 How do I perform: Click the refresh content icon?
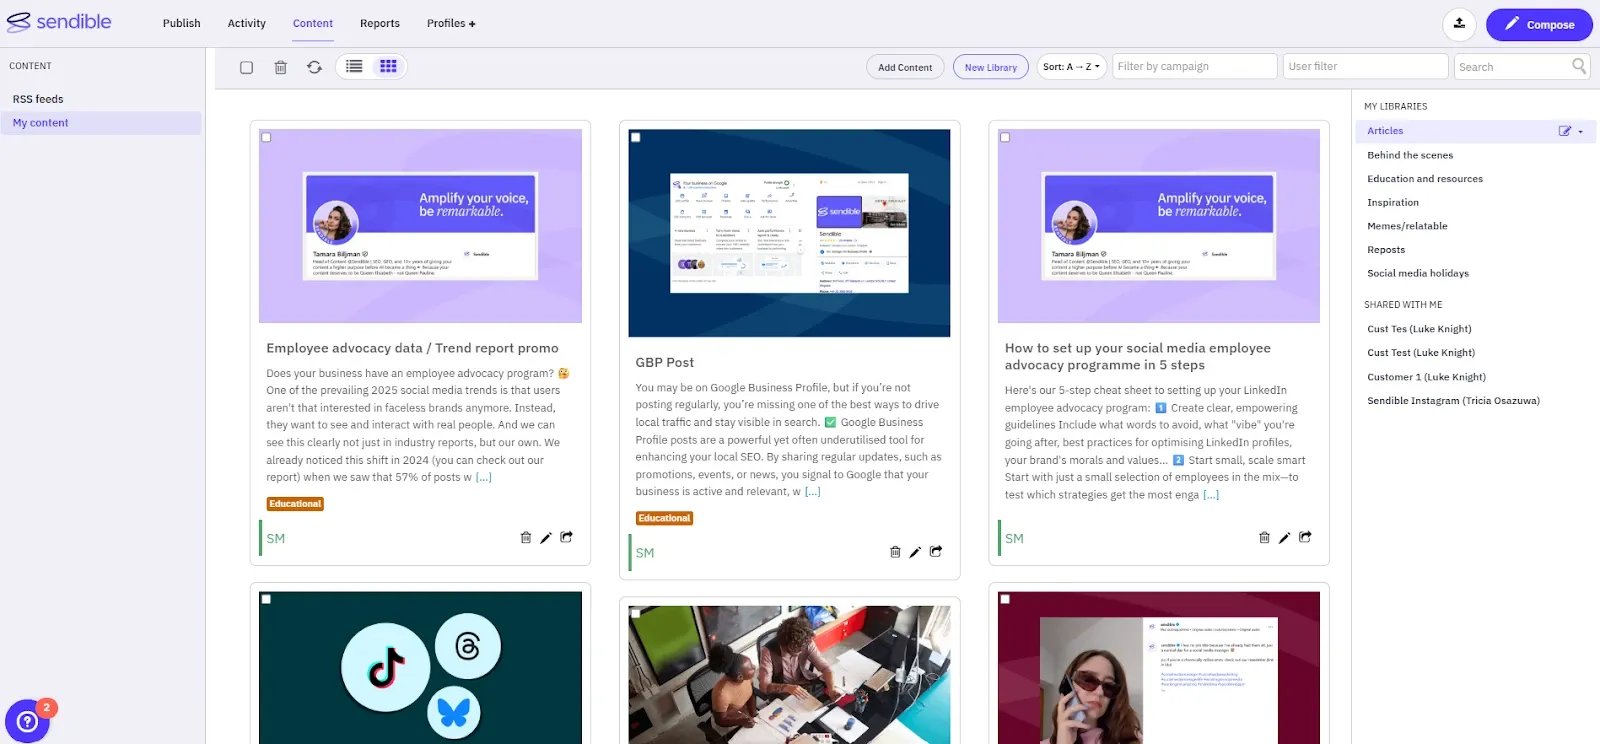[x=314, y=67]
